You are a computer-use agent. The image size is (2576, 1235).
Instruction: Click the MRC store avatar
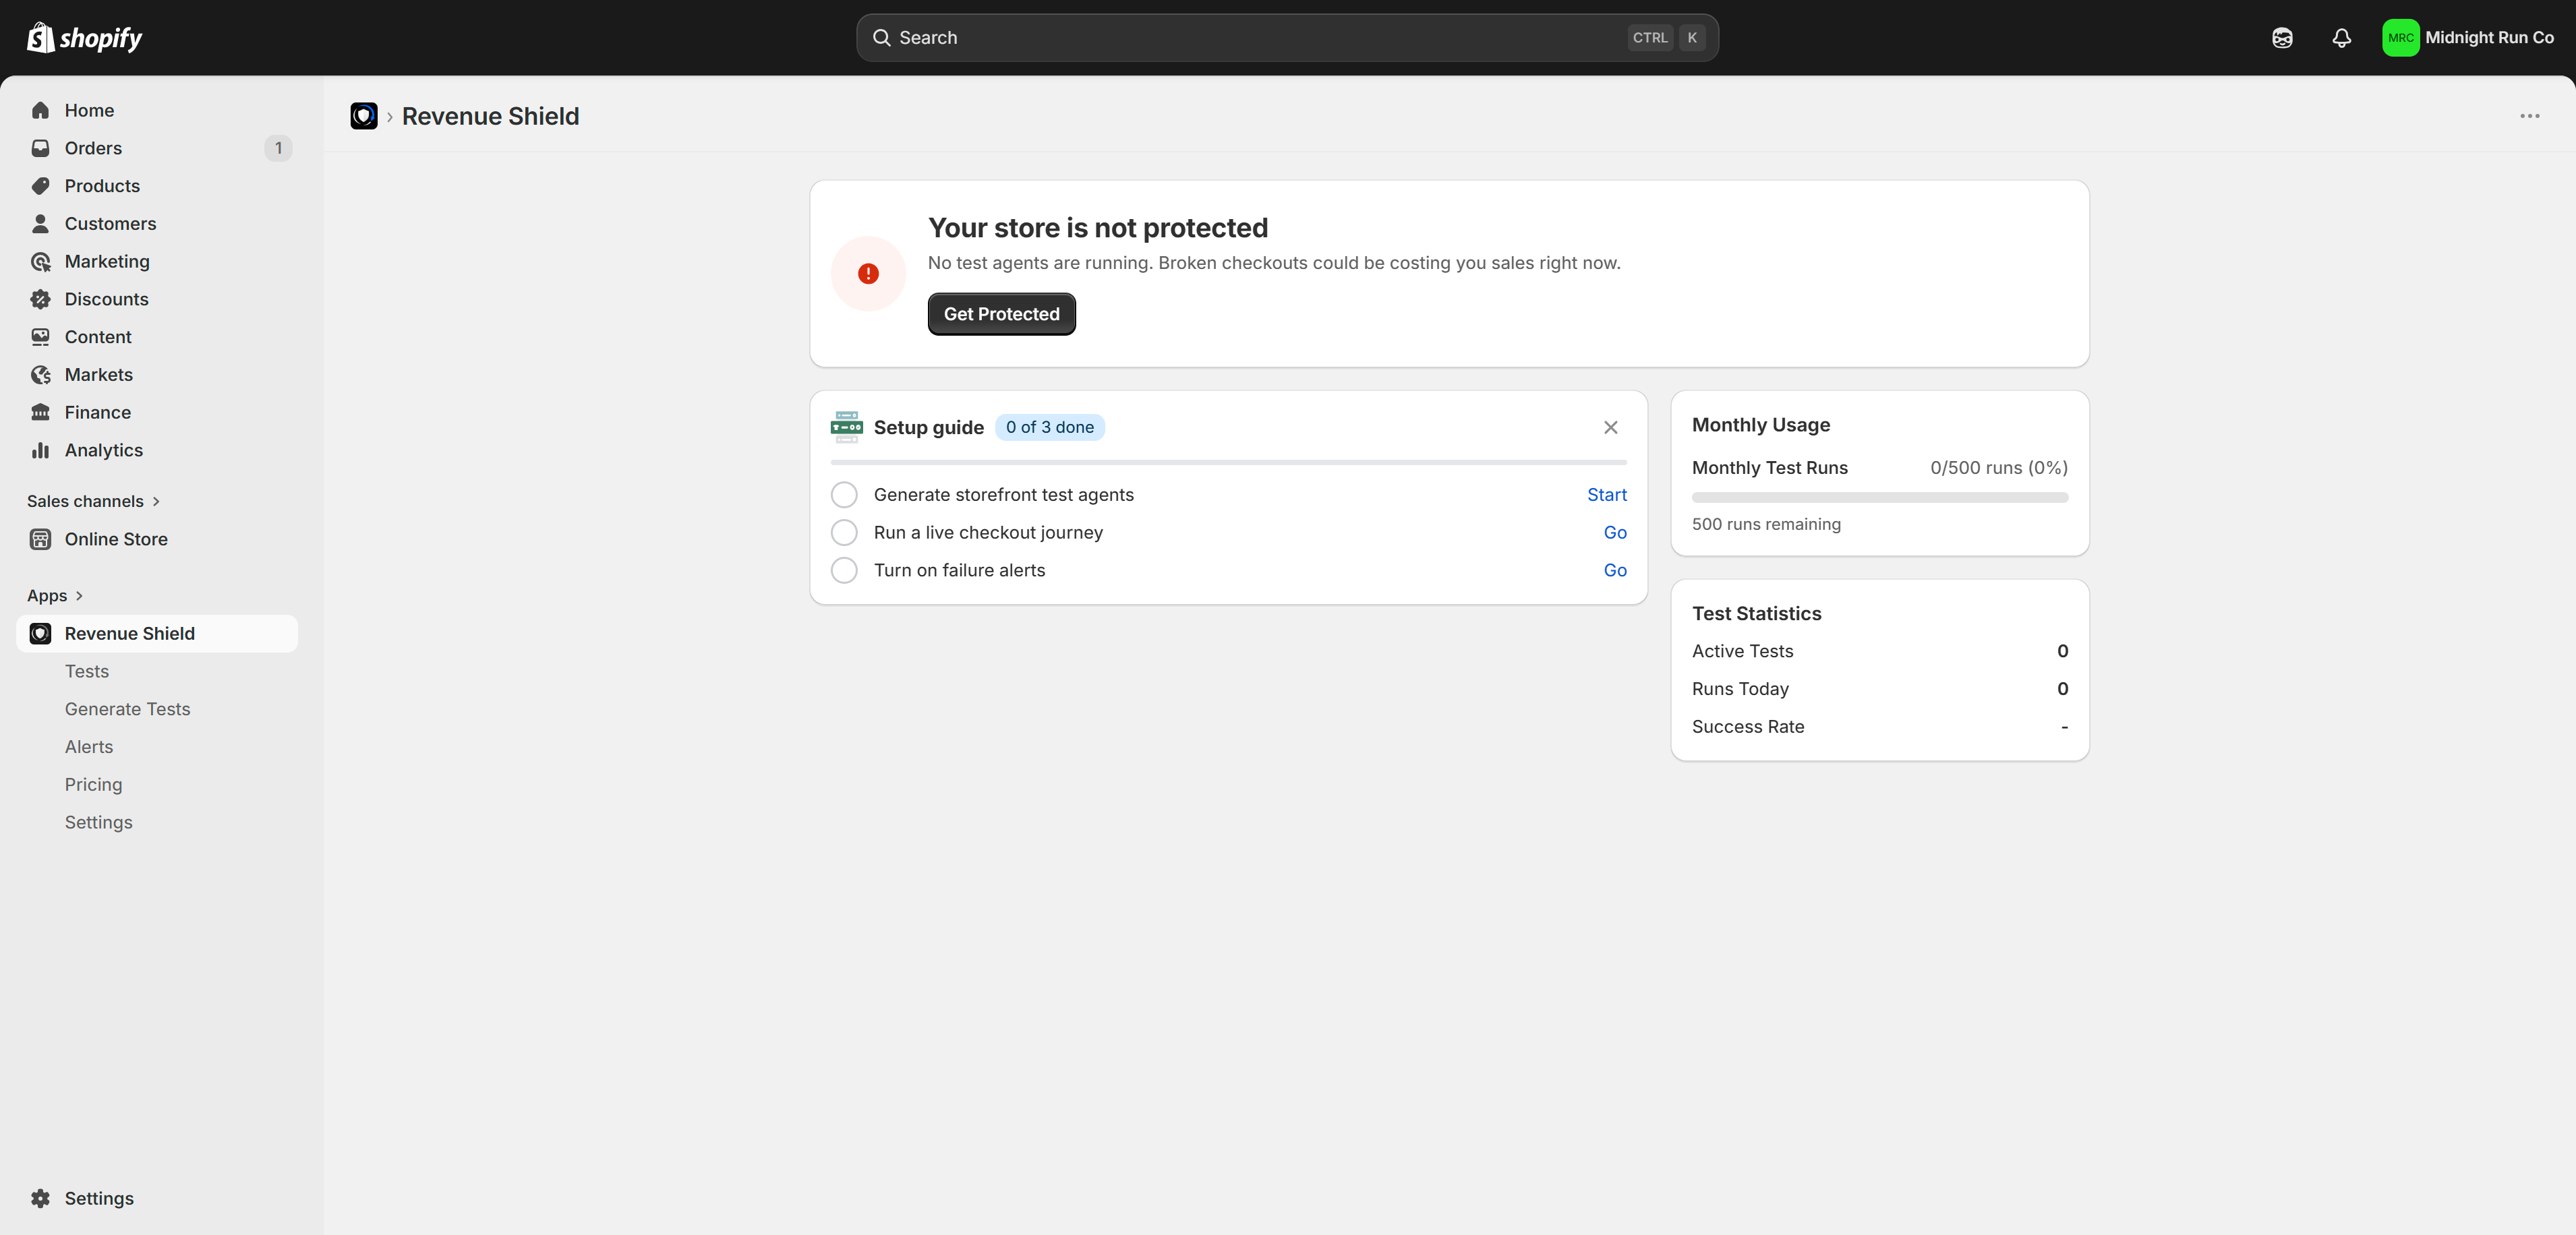(2400, 38)
